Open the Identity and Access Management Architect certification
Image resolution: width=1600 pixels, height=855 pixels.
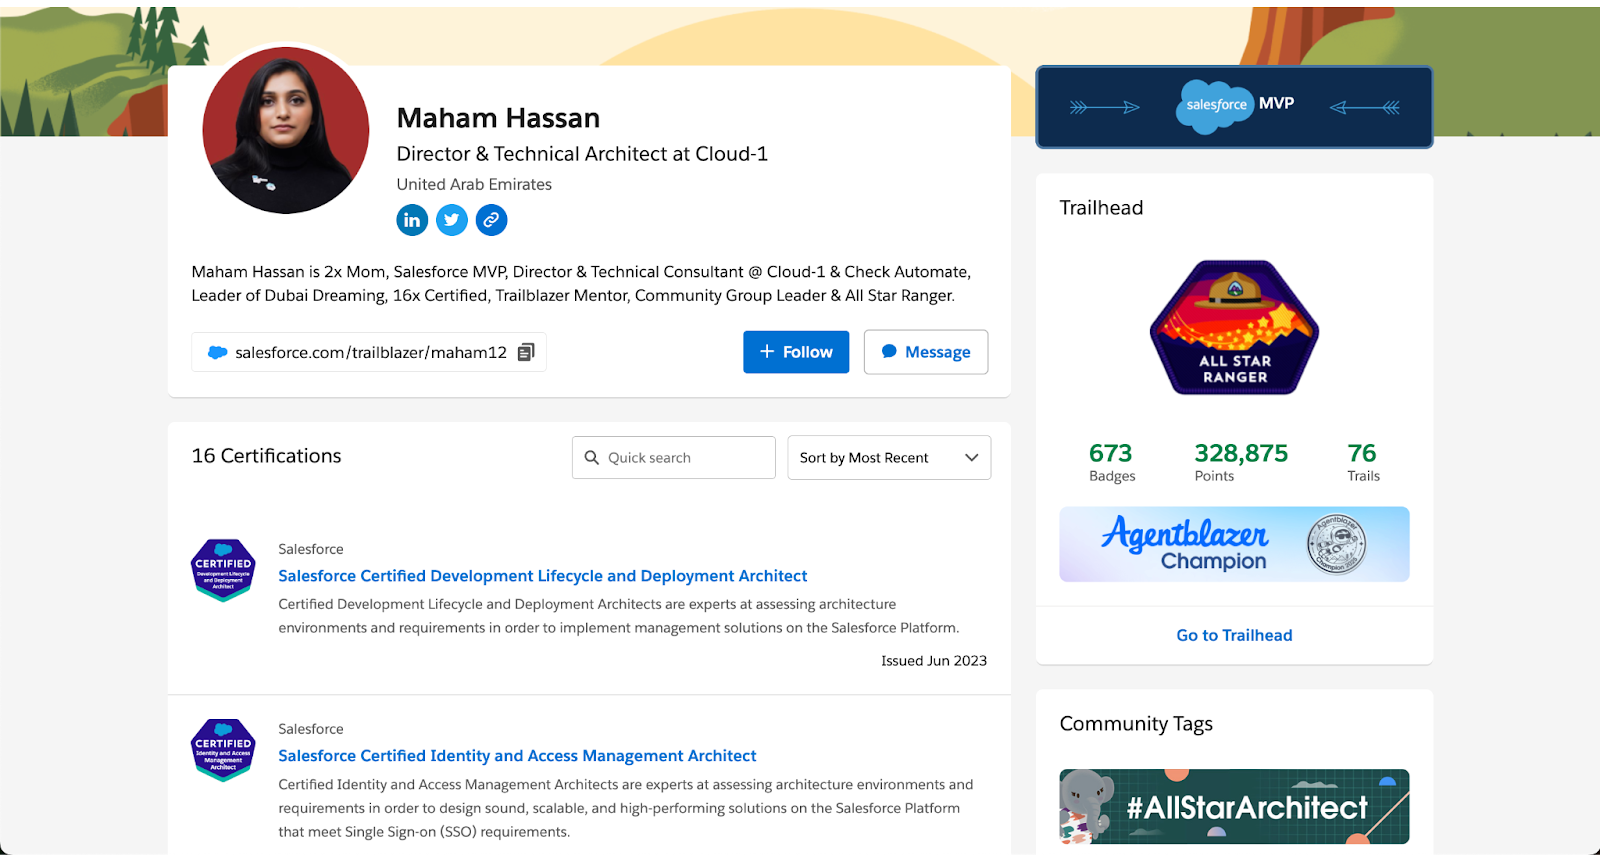tap(517, 756)
